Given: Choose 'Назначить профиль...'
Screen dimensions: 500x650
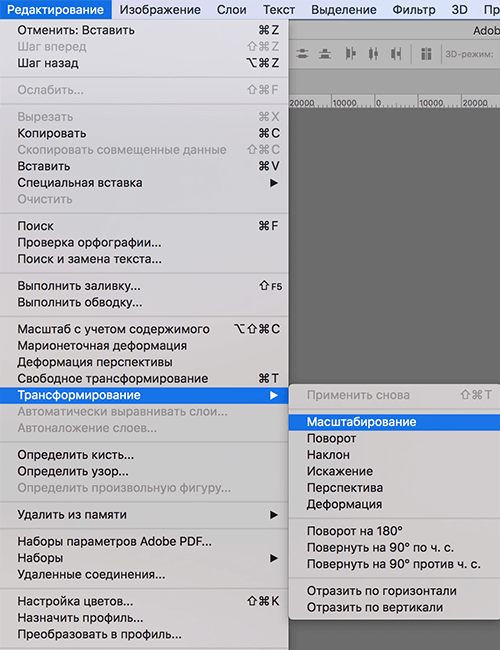Looking at the screenshot, I should coord(144,618).
